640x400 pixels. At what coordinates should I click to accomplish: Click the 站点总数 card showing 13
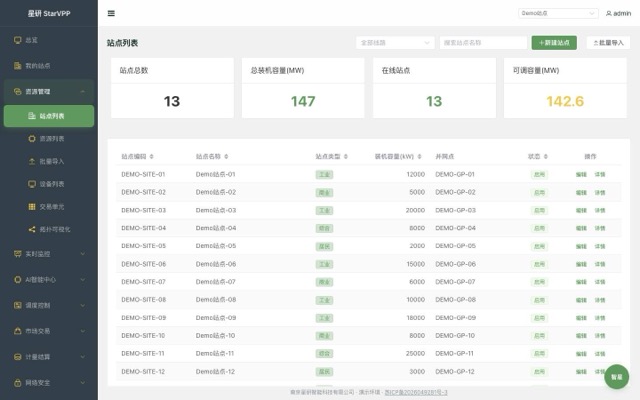[x=172, y=88]
